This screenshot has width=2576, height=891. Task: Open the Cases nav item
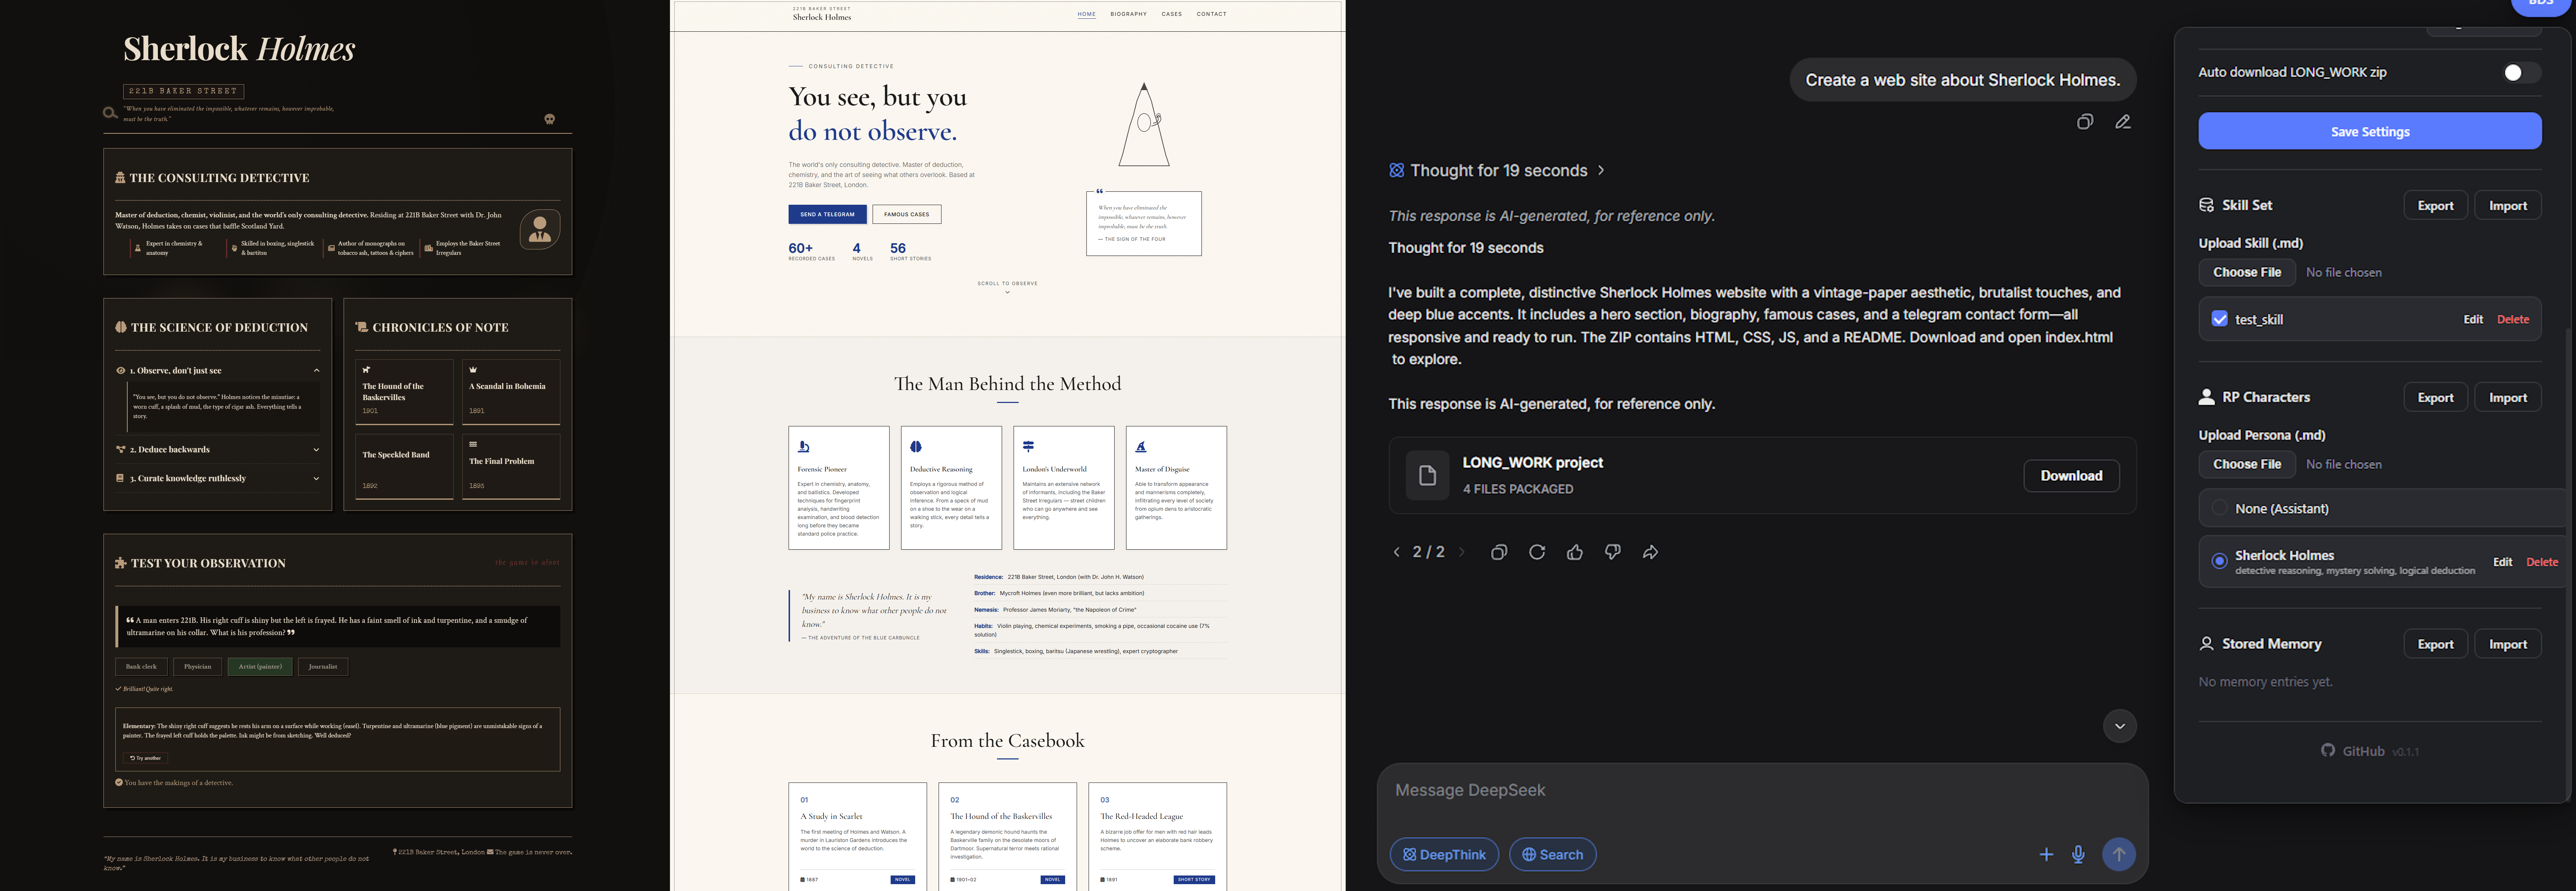click(x=1172, y=14)
